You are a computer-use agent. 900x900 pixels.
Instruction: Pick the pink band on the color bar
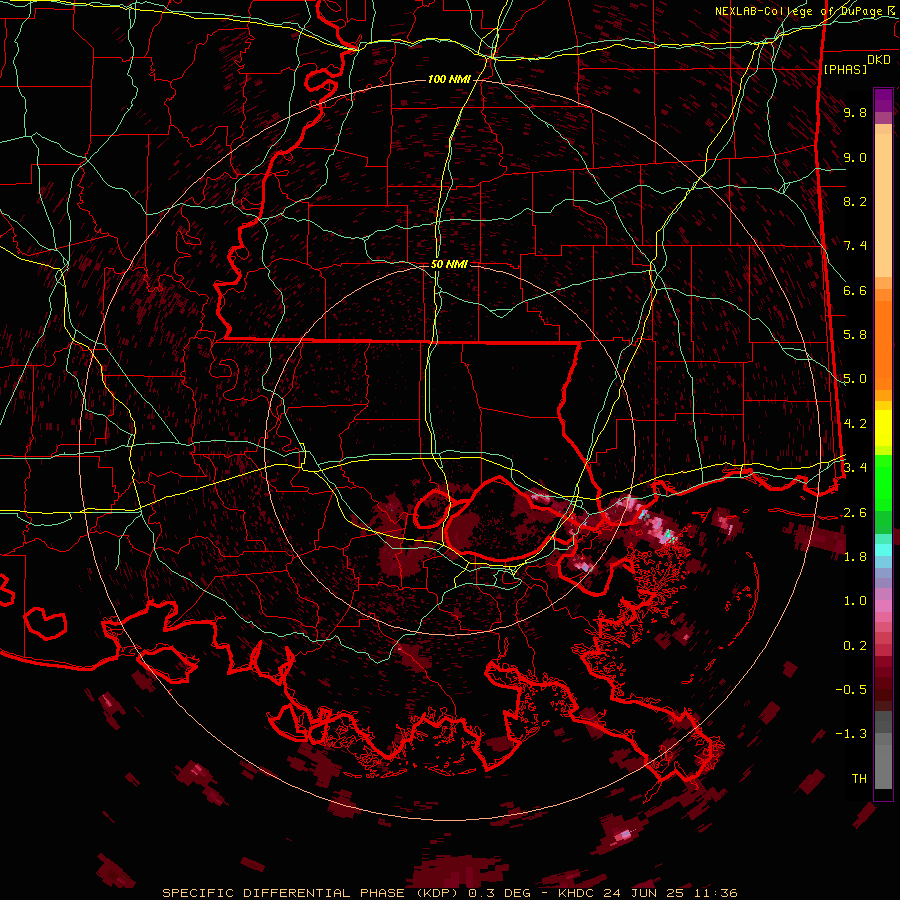[x=883, y=606]
